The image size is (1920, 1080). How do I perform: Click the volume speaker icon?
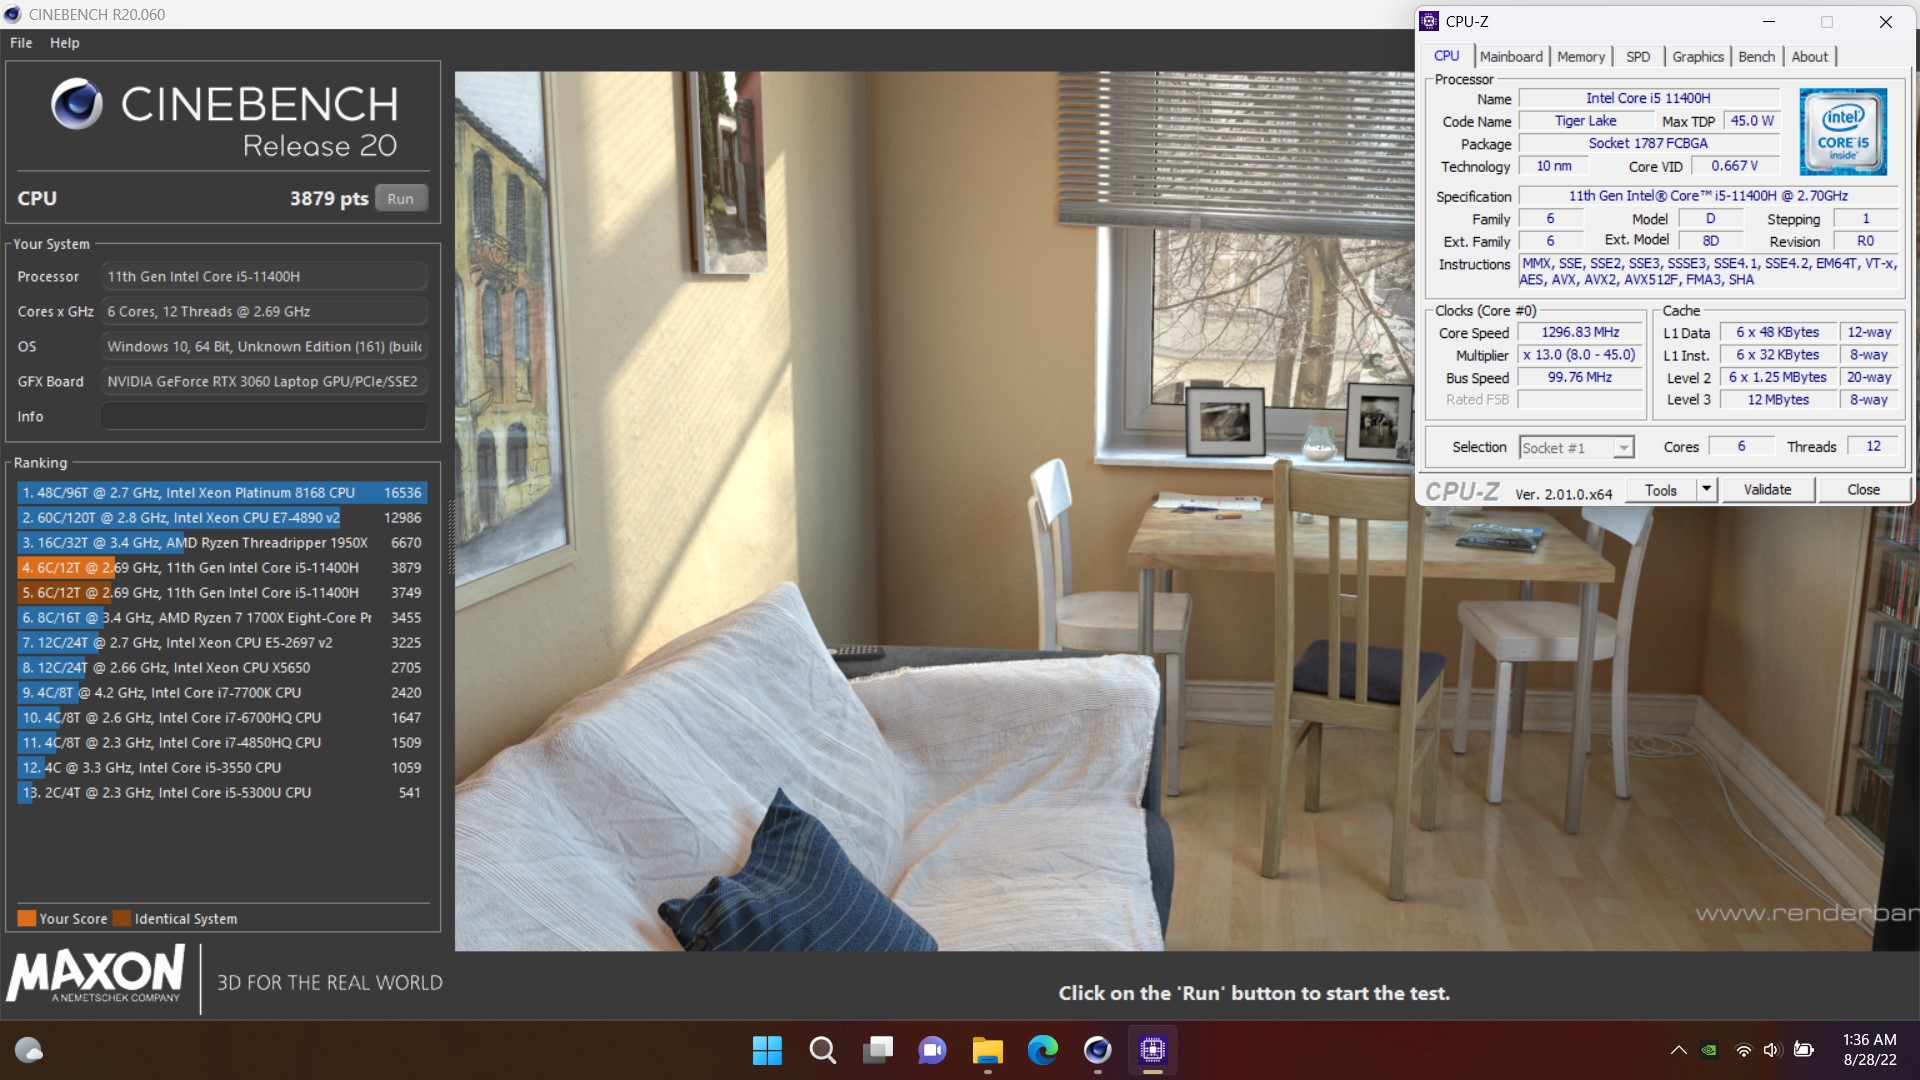pyautogui.click(x=1772, y=1050)
